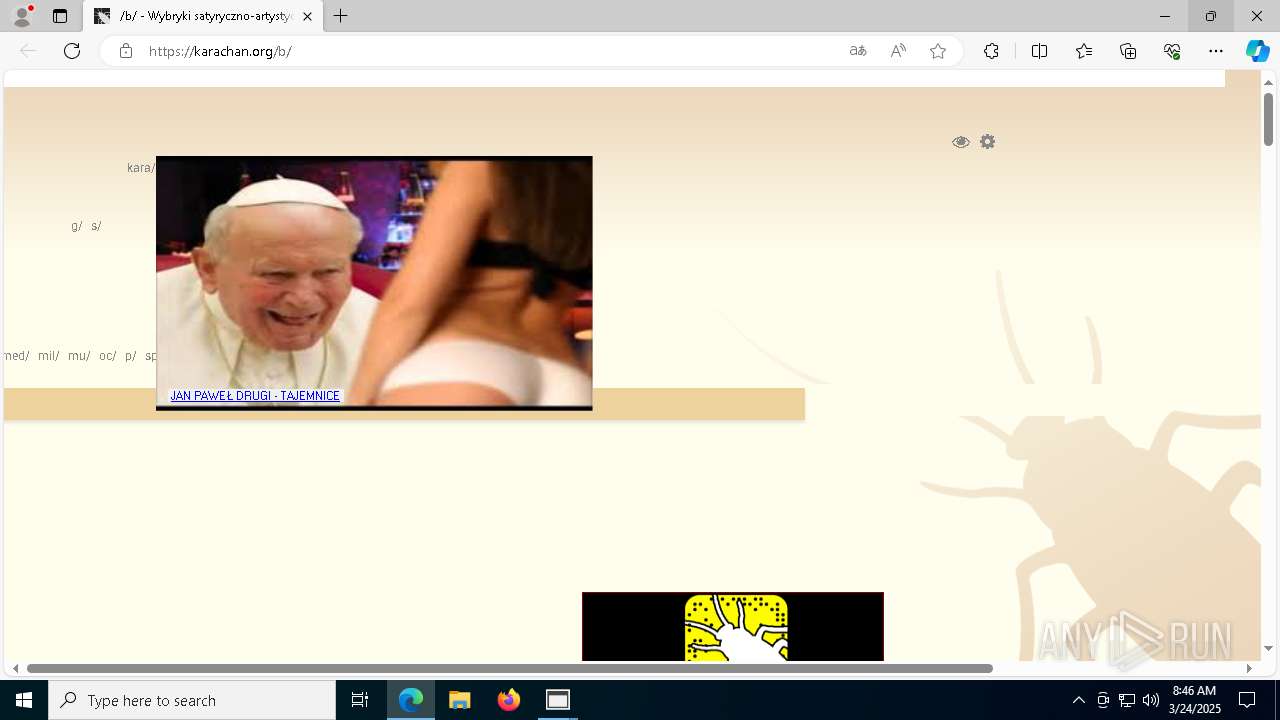Click the yellow Snapcode image

coord(736,628)
